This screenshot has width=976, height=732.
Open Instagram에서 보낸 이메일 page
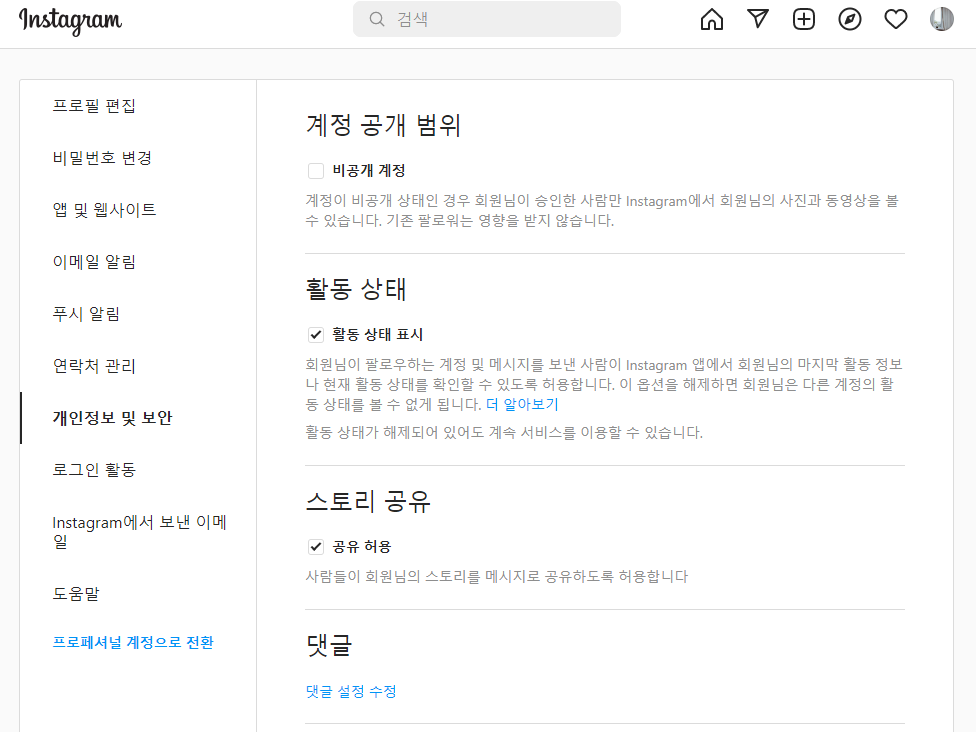pos(139,532)
